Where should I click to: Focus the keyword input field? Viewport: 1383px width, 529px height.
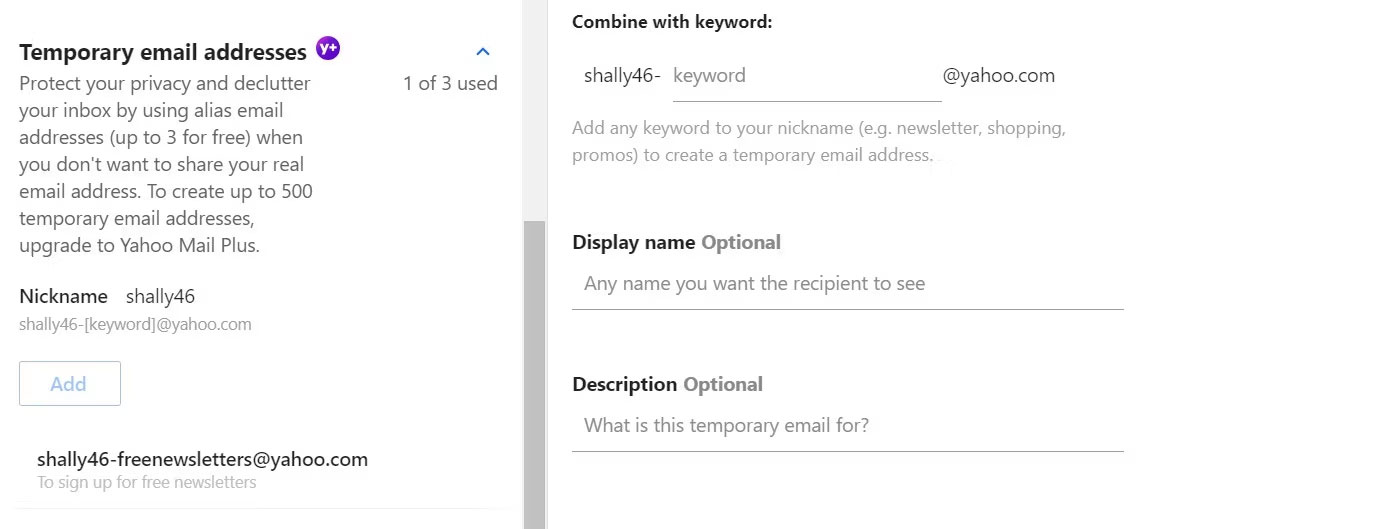tap(807, 76)
